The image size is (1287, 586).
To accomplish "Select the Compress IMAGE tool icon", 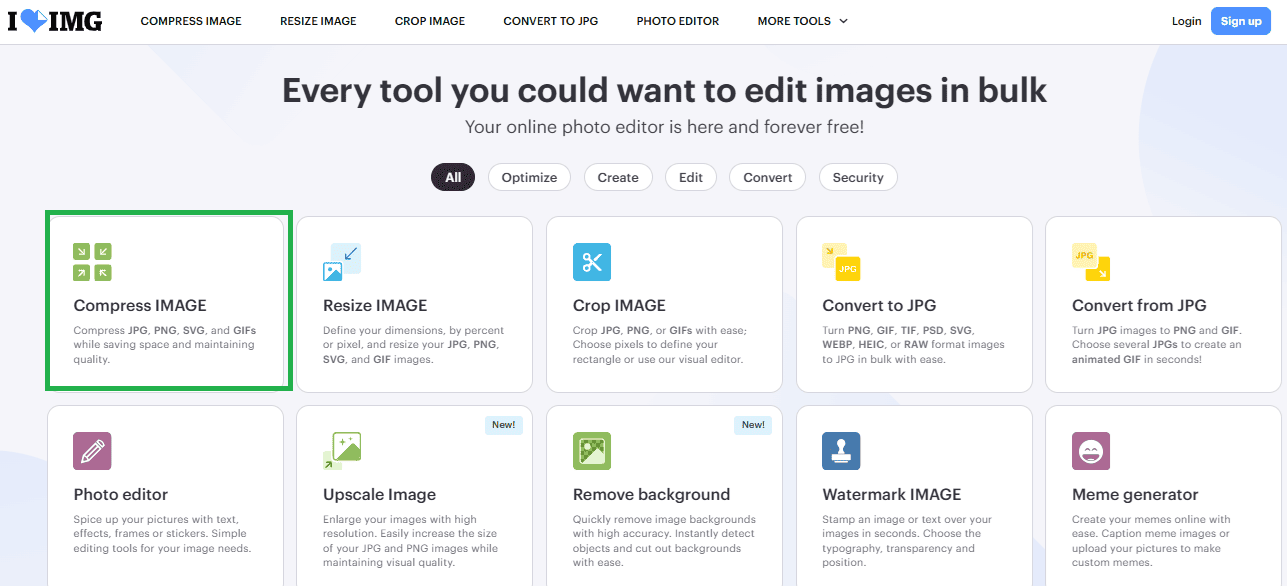I will [92, 262].
